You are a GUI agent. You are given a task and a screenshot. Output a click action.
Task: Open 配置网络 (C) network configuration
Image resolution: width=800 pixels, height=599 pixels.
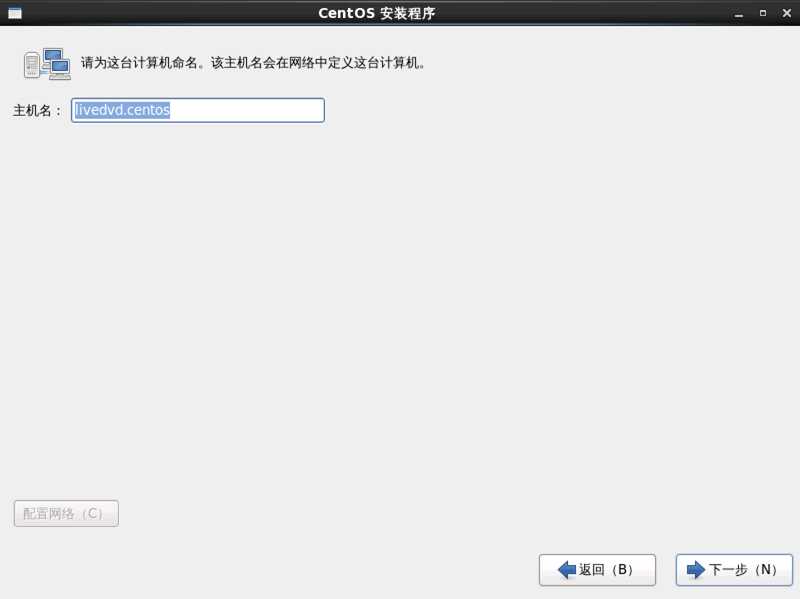(66, 513)
